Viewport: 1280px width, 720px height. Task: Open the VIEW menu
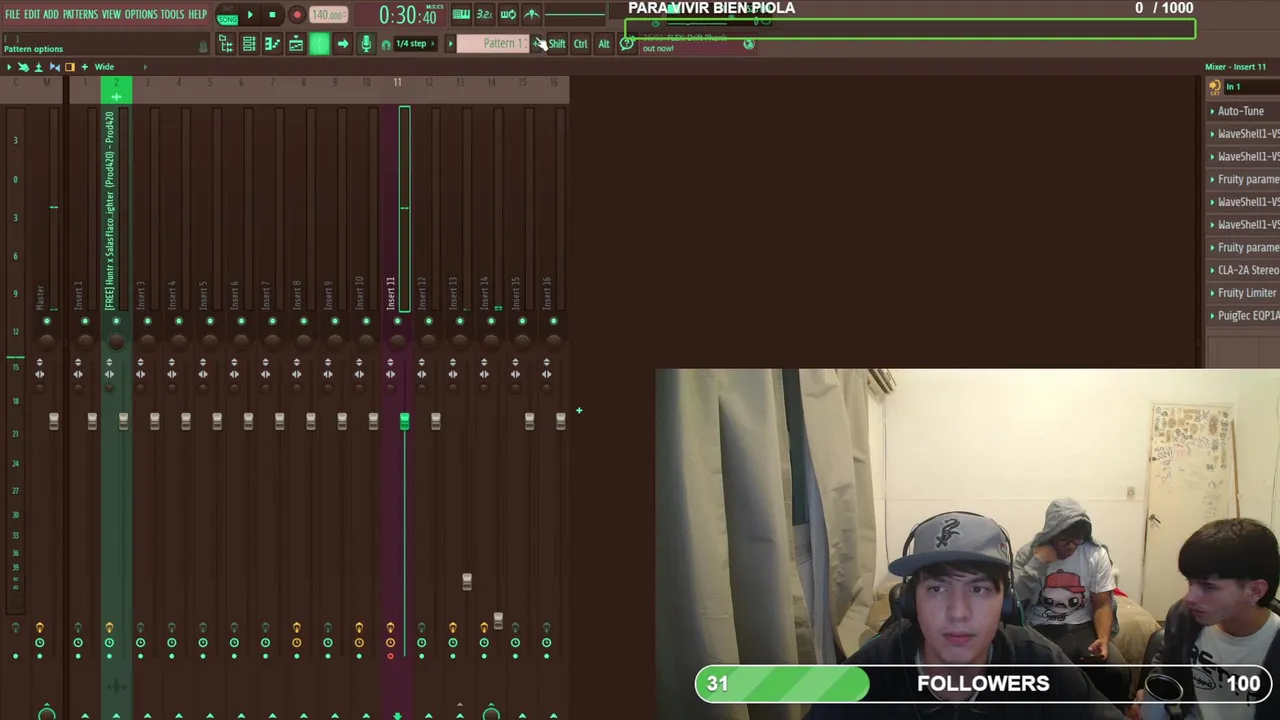point(111,15)
